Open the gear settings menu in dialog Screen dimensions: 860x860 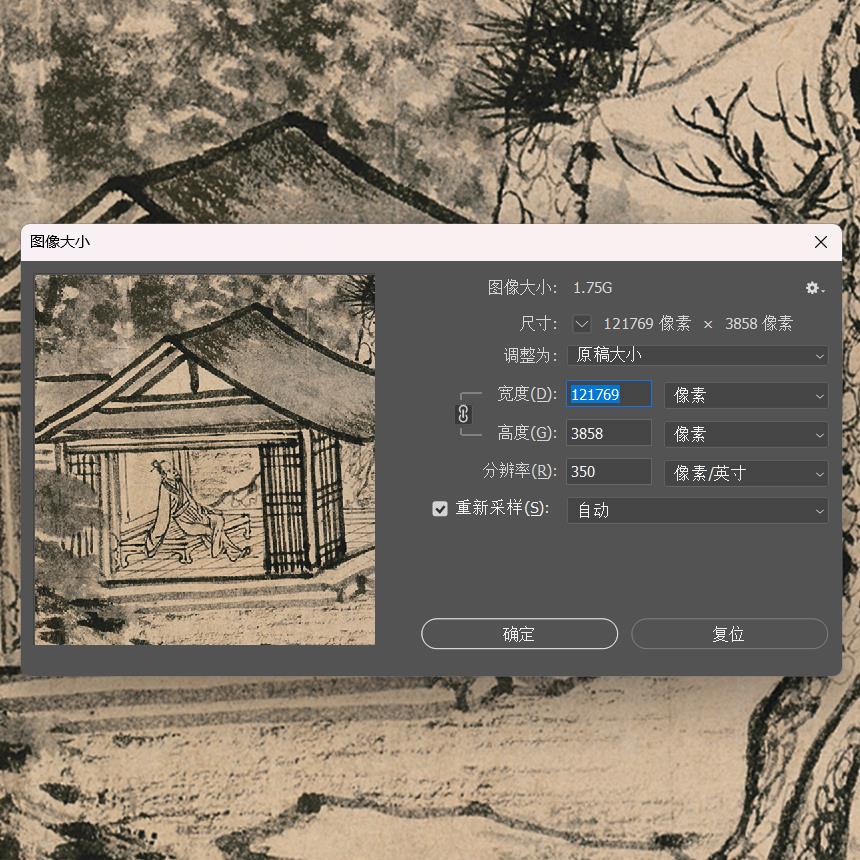[x=814, y=288]
